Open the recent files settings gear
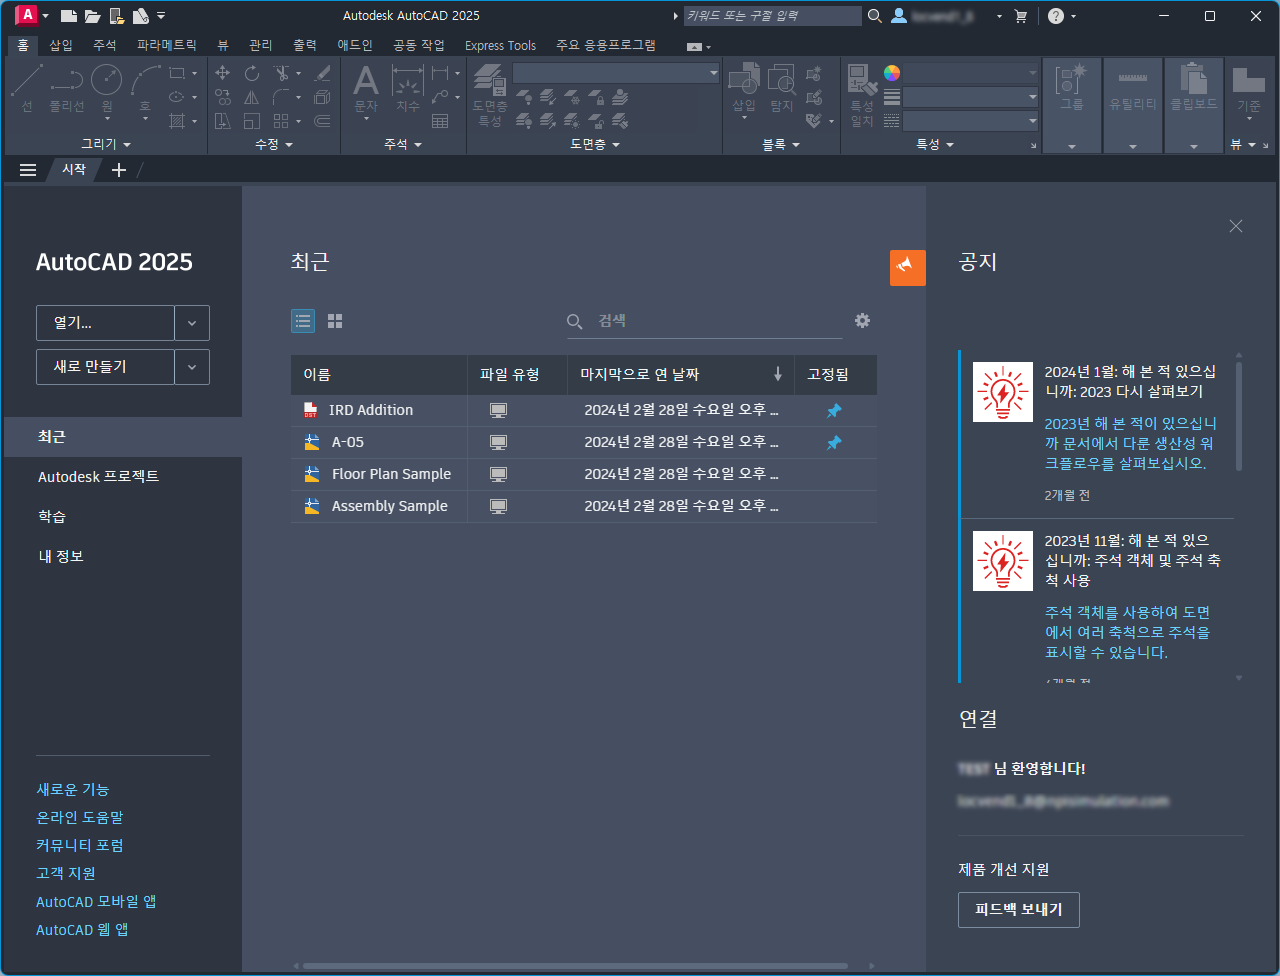This screenshot has width=1280, height=976. (862, 321)
